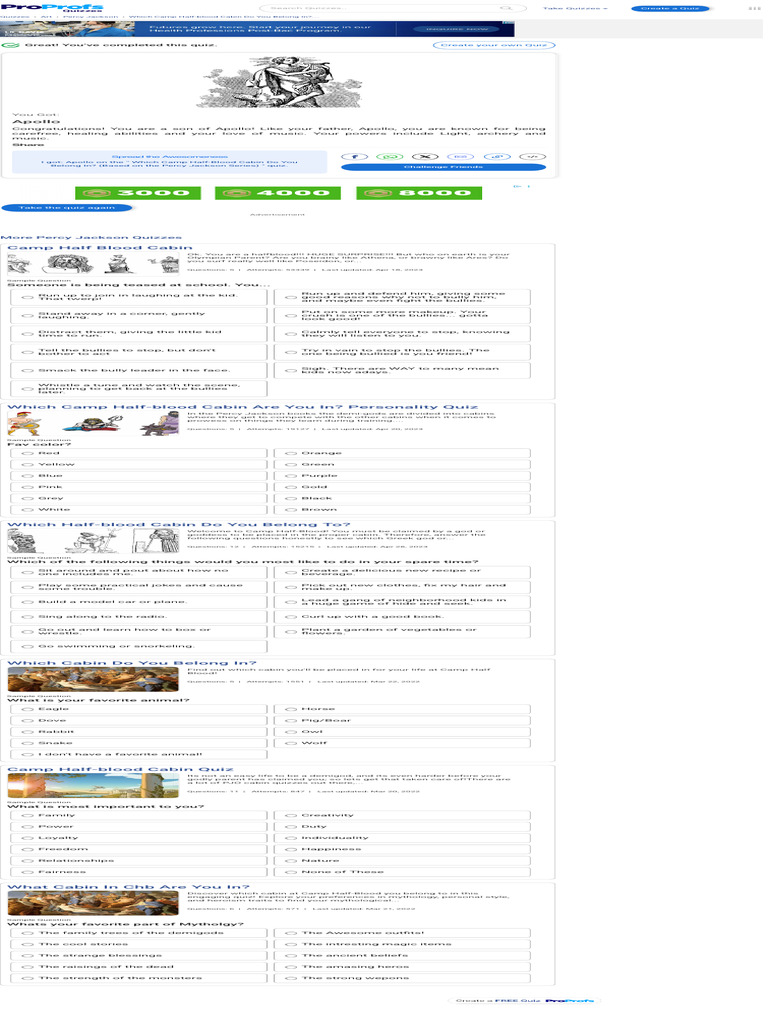Select the Orange color option
The image size is (768, 1024).
coord(402,453)
